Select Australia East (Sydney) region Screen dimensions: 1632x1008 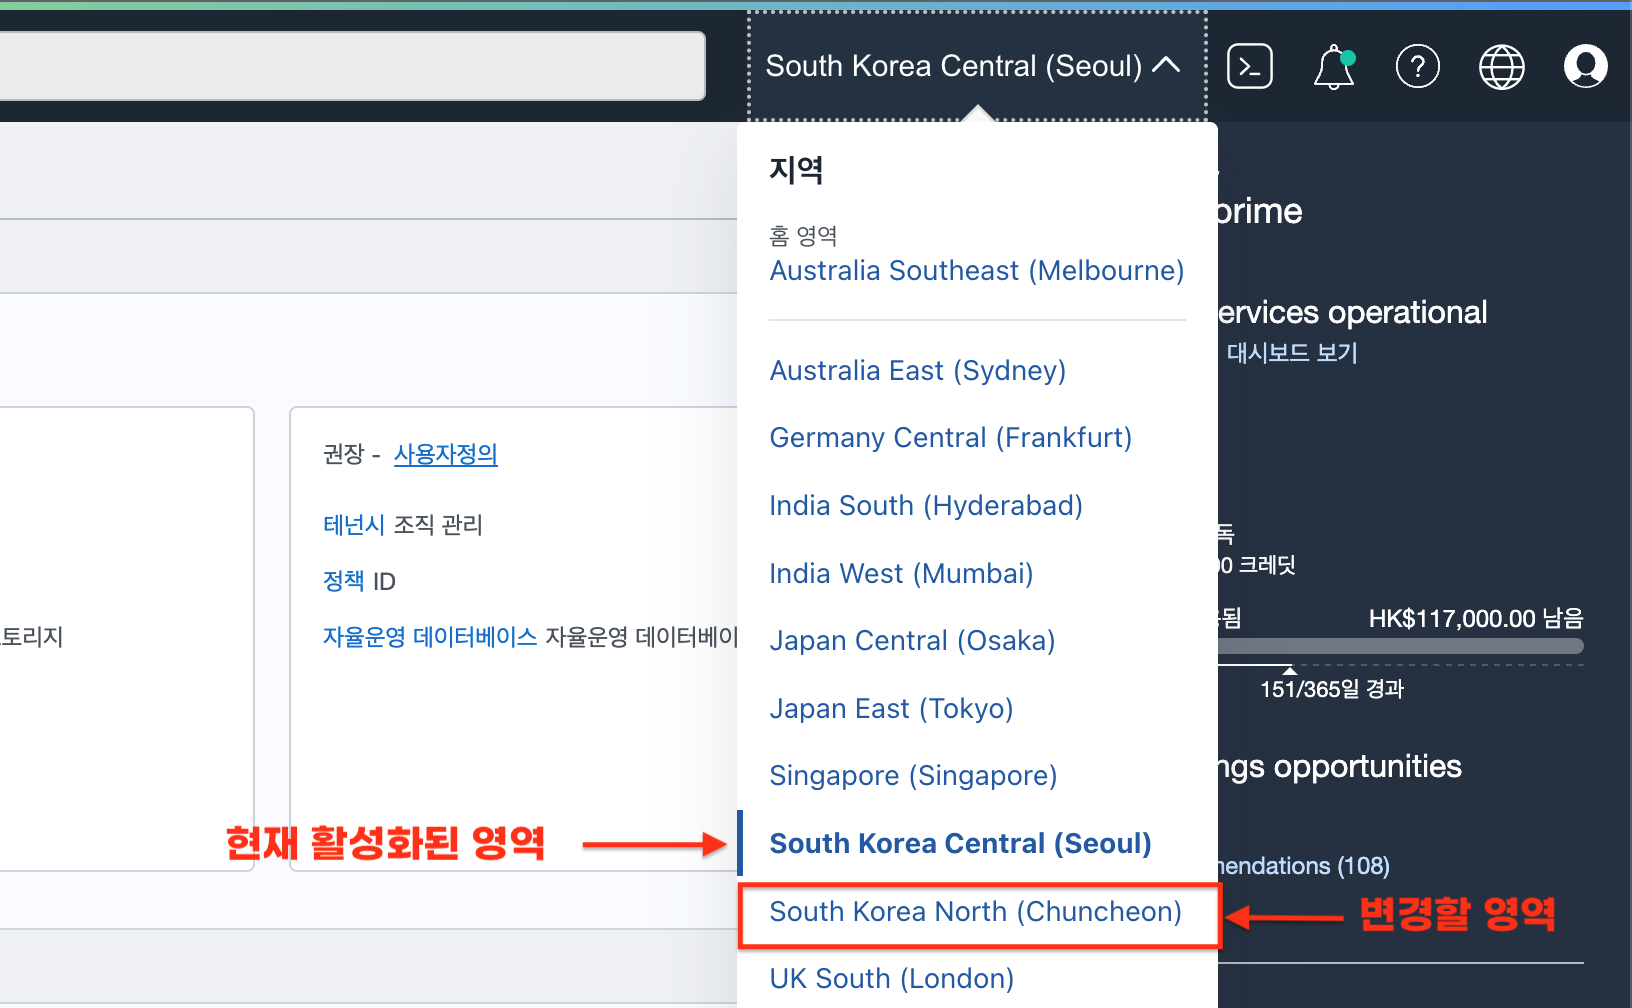(918, 371)
